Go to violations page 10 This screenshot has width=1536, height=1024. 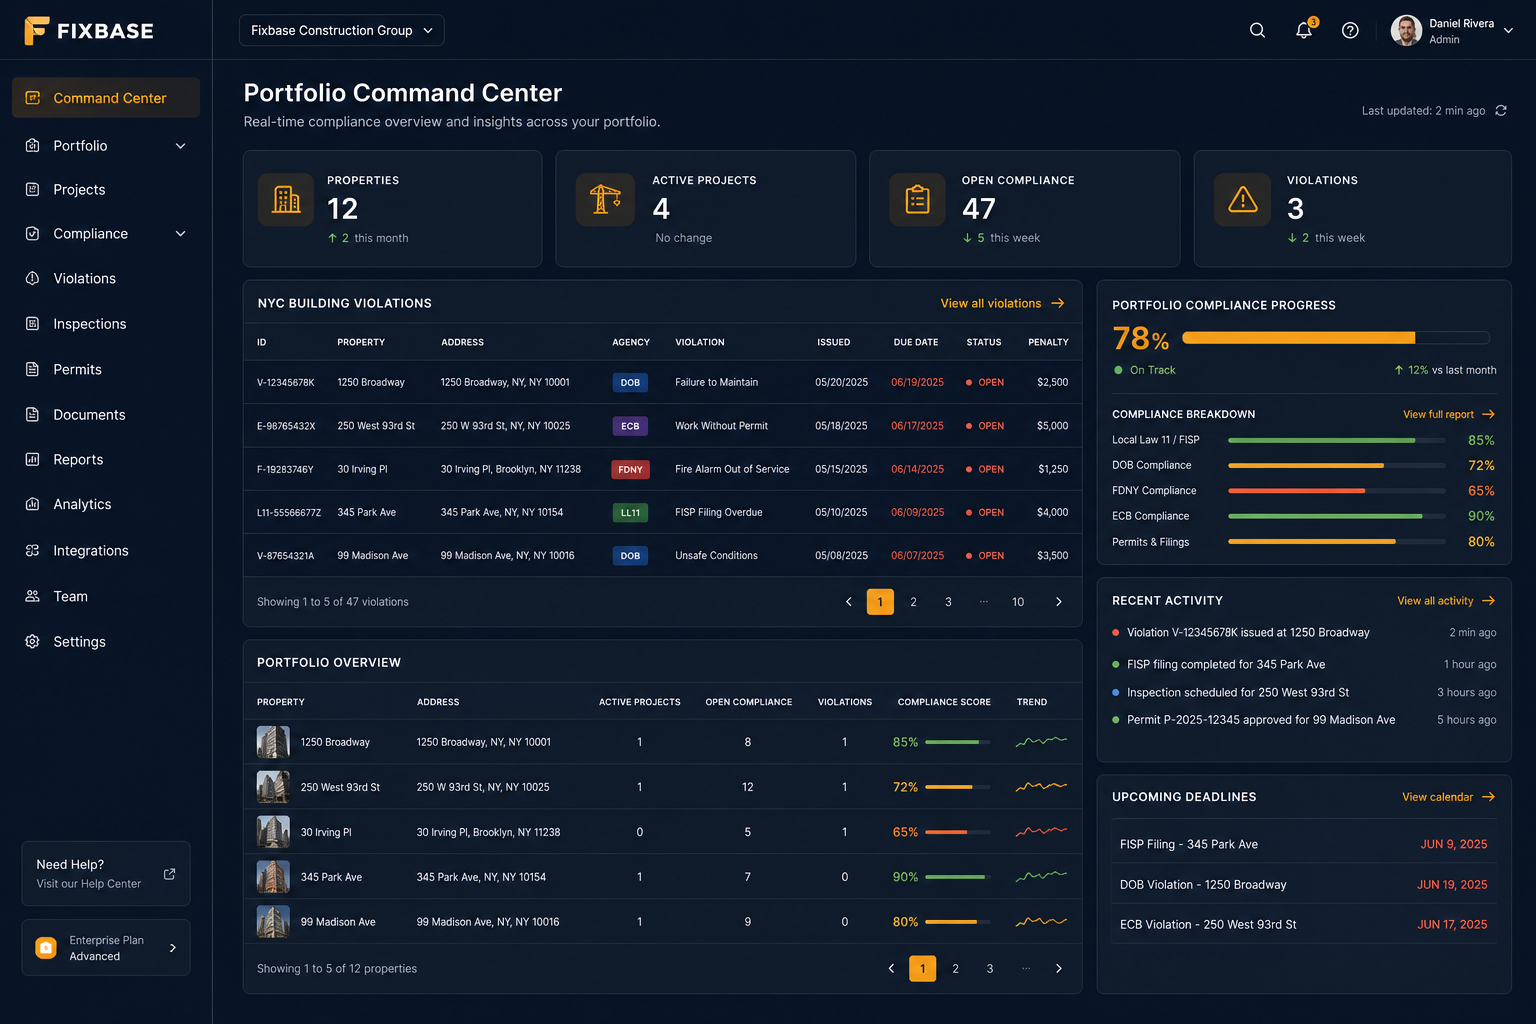1018,602
